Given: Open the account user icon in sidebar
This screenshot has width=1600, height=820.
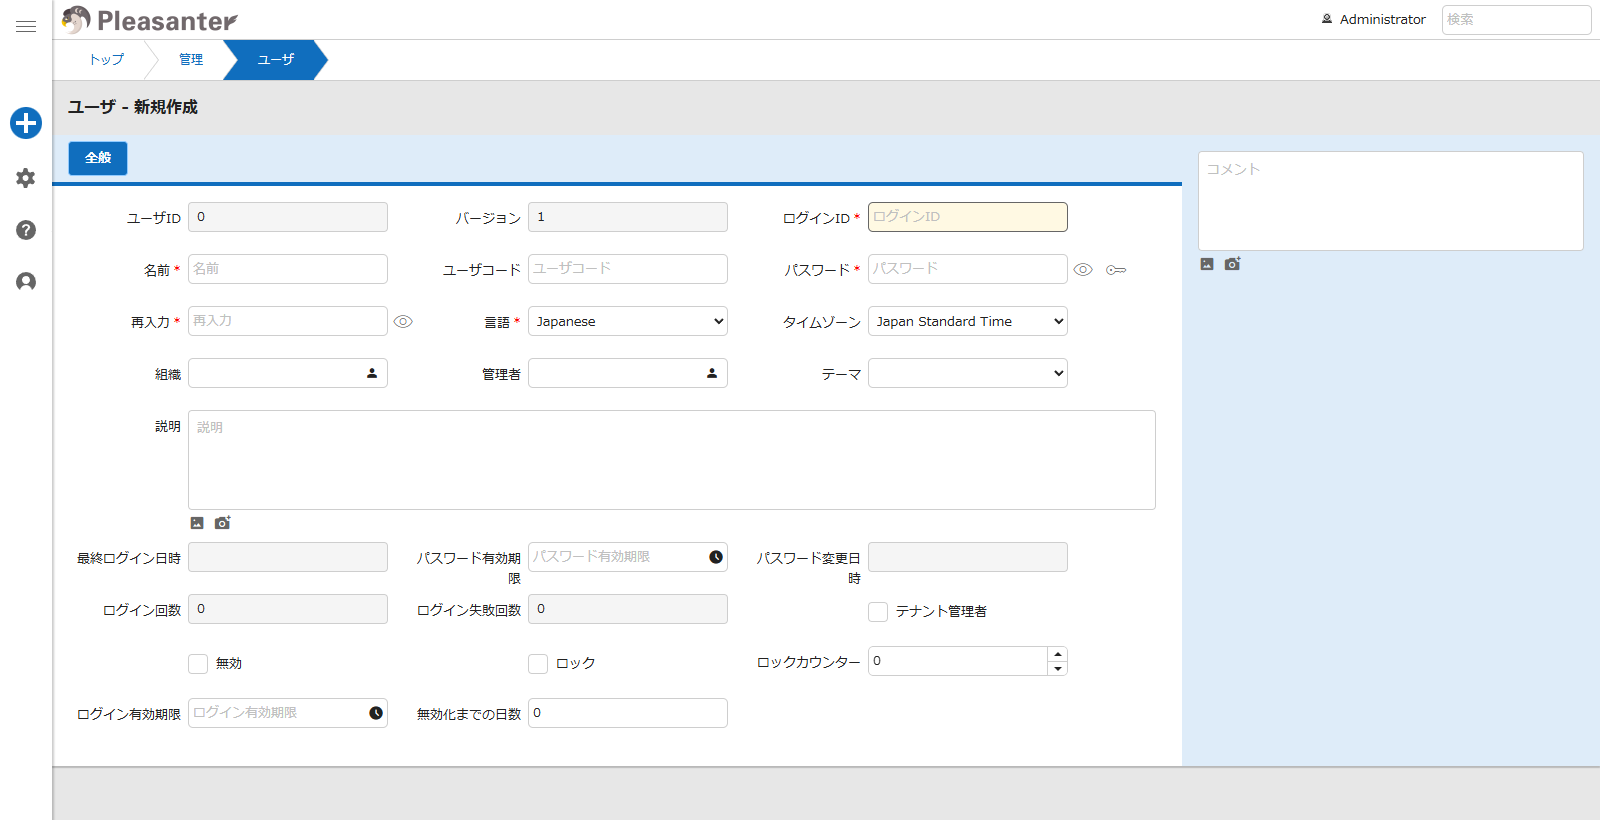Looking at the screenshot, I should (x=26, y=282).
